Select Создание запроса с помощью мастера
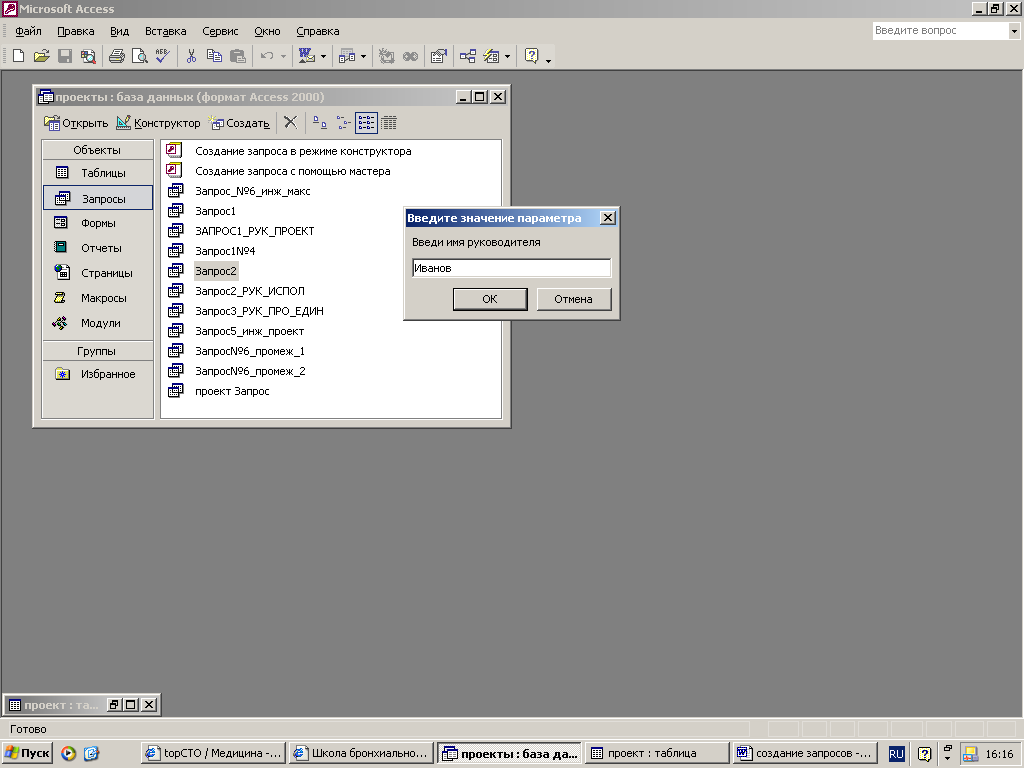 click(293, 171)
